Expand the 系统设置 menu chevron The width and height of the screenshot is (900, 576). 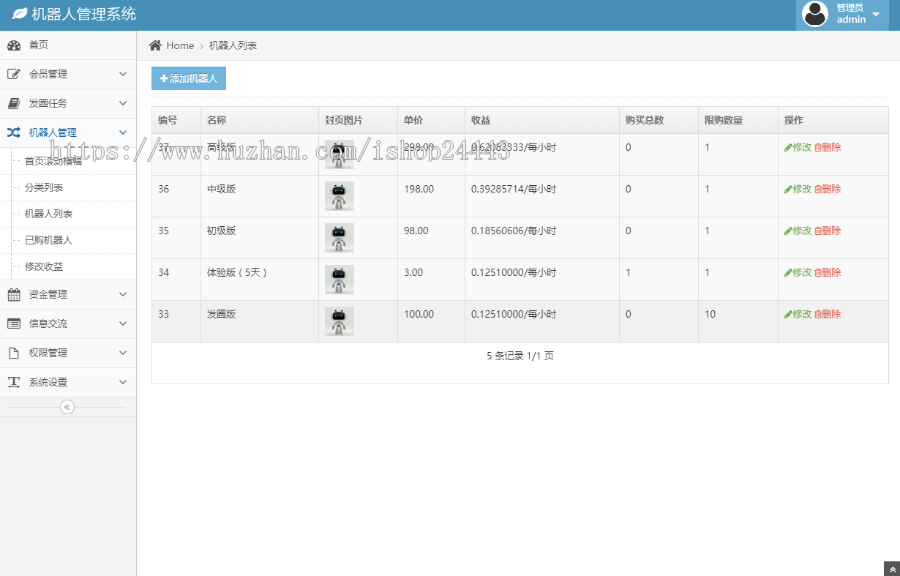tap(123, 382)
